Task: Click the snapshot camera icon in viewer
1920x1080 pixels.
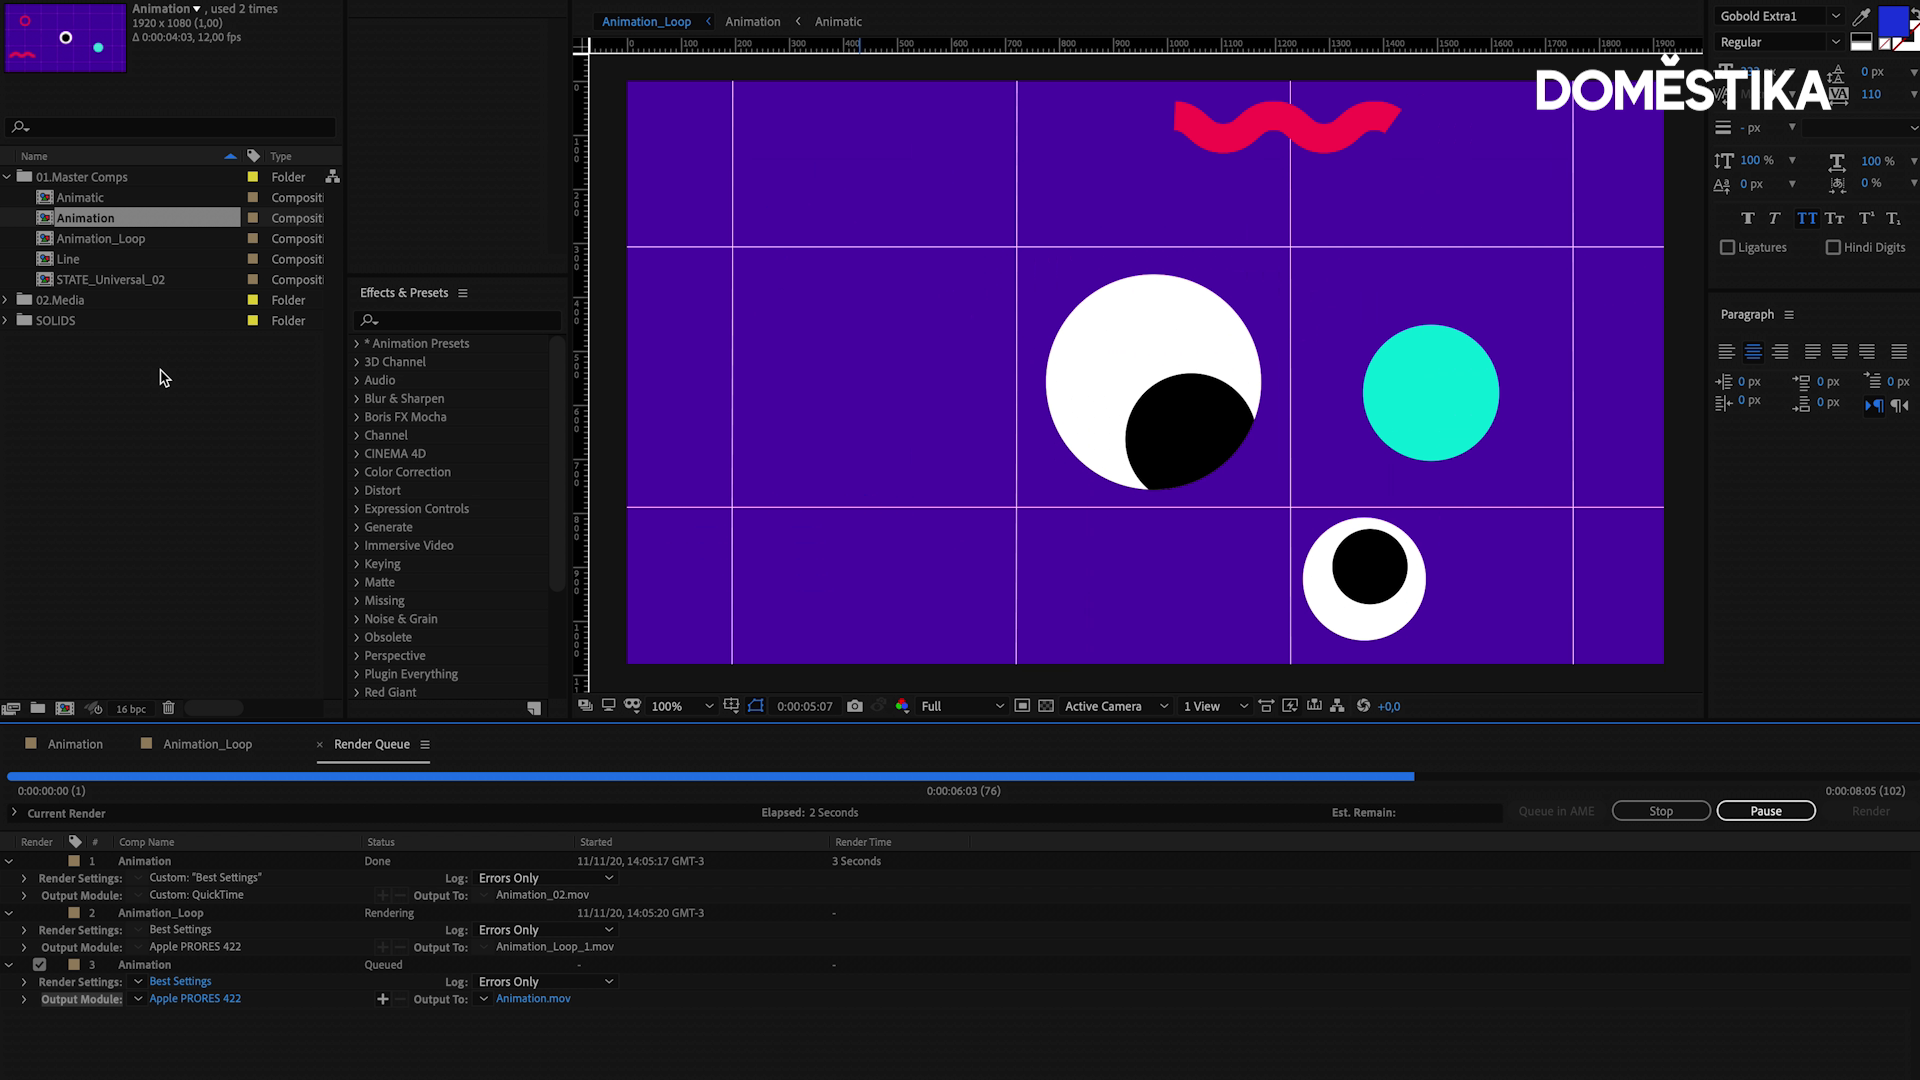Action: tap(854, 706)
